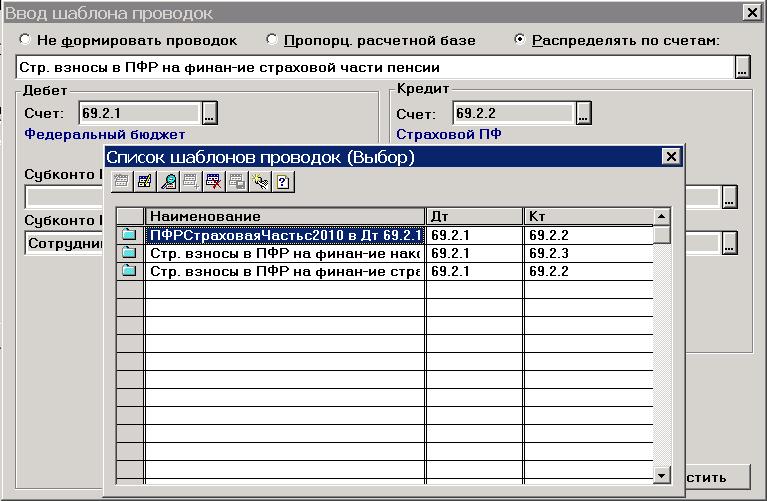This screenshot has width=767, height=501.
Task: Click folder icon of the 69.2.3 credit row
Action: click(129, 252)
